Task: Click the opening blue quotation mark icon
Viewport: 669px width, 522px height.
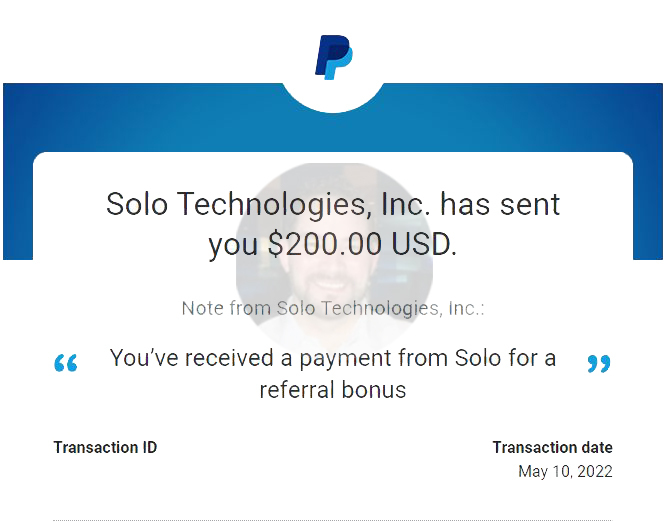Action: point(66,363)
